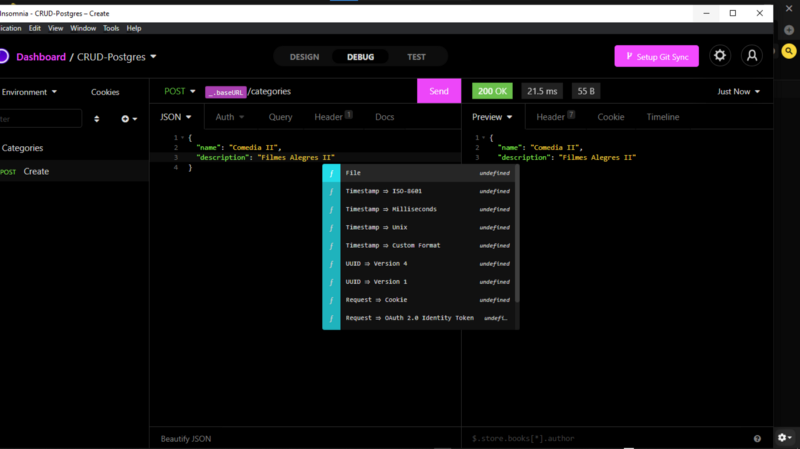The width and height of the screenshot is (800, 449).
Task: Open the user account icon
Action: pyautogui.click(x=752, y=56)
